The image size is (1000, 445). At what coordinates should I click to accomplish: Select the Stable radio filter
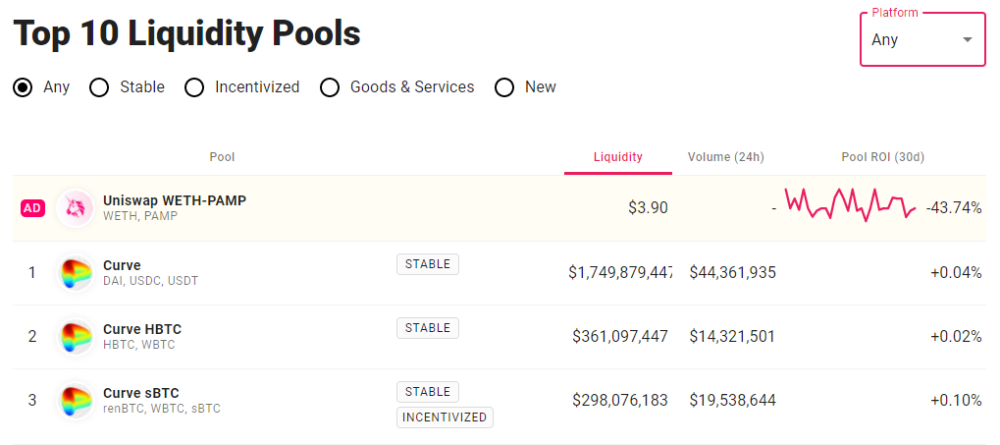point(99,87)
